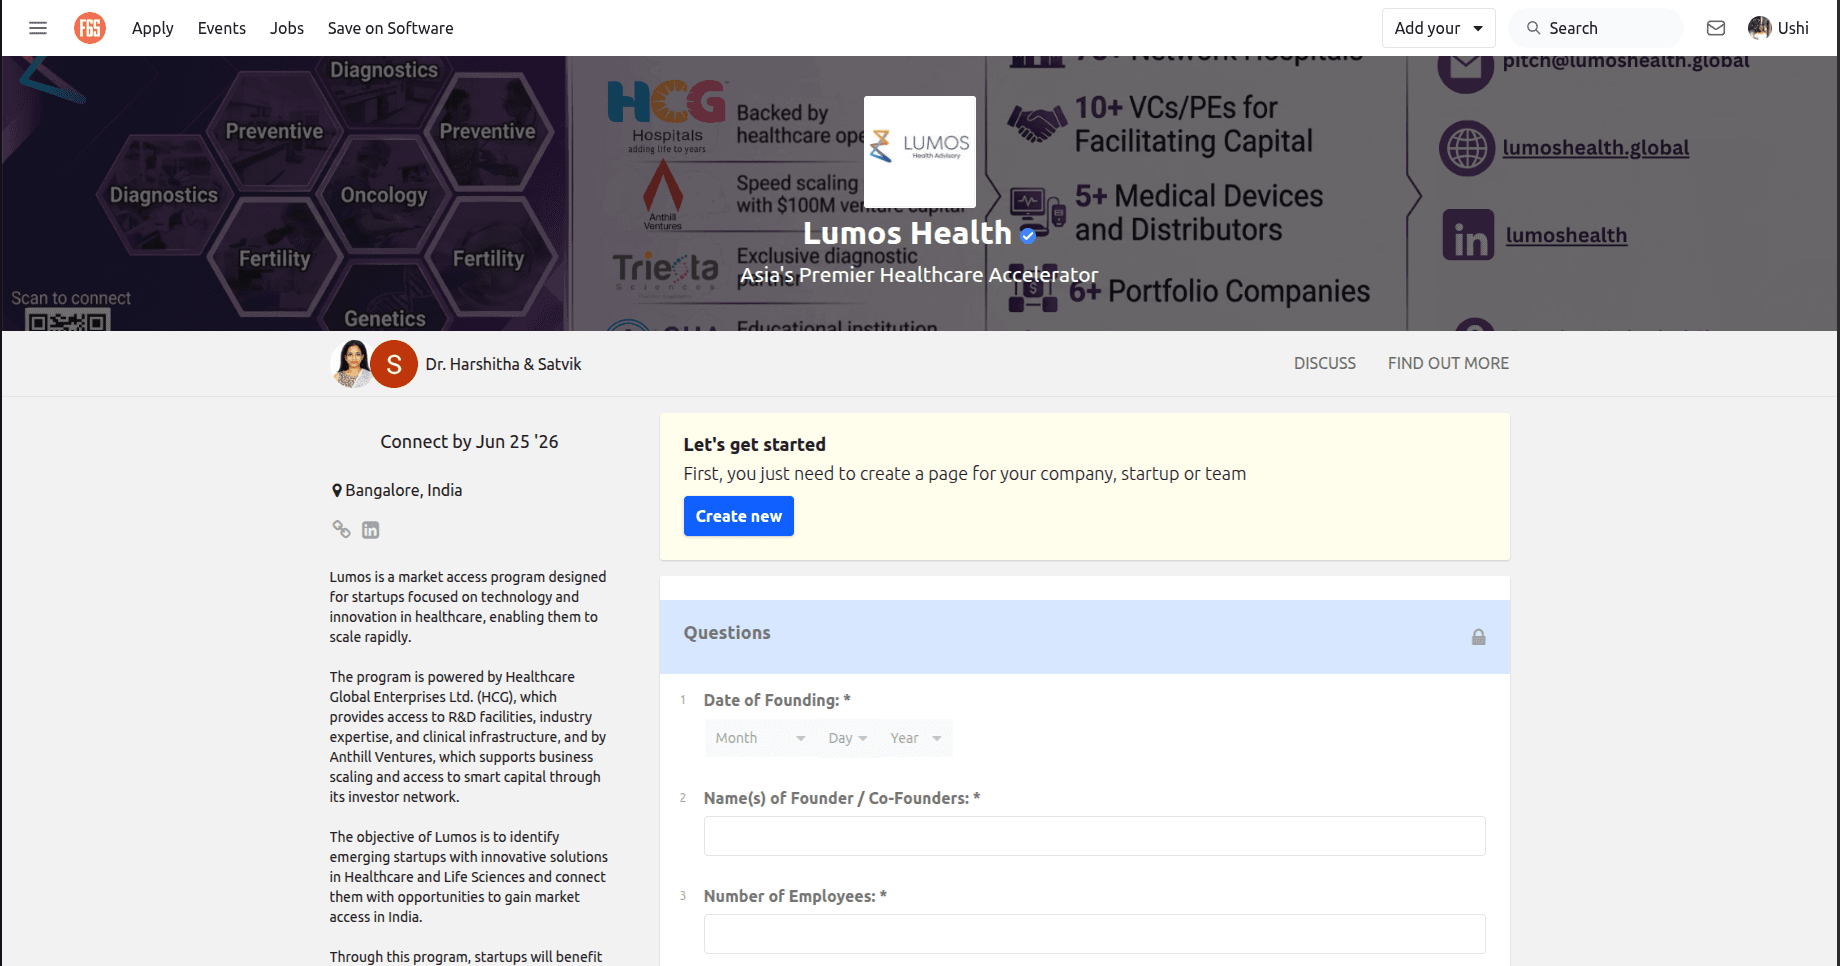Click the Create new button
This screenshot has height=966, width=1840.
(739, 516)
